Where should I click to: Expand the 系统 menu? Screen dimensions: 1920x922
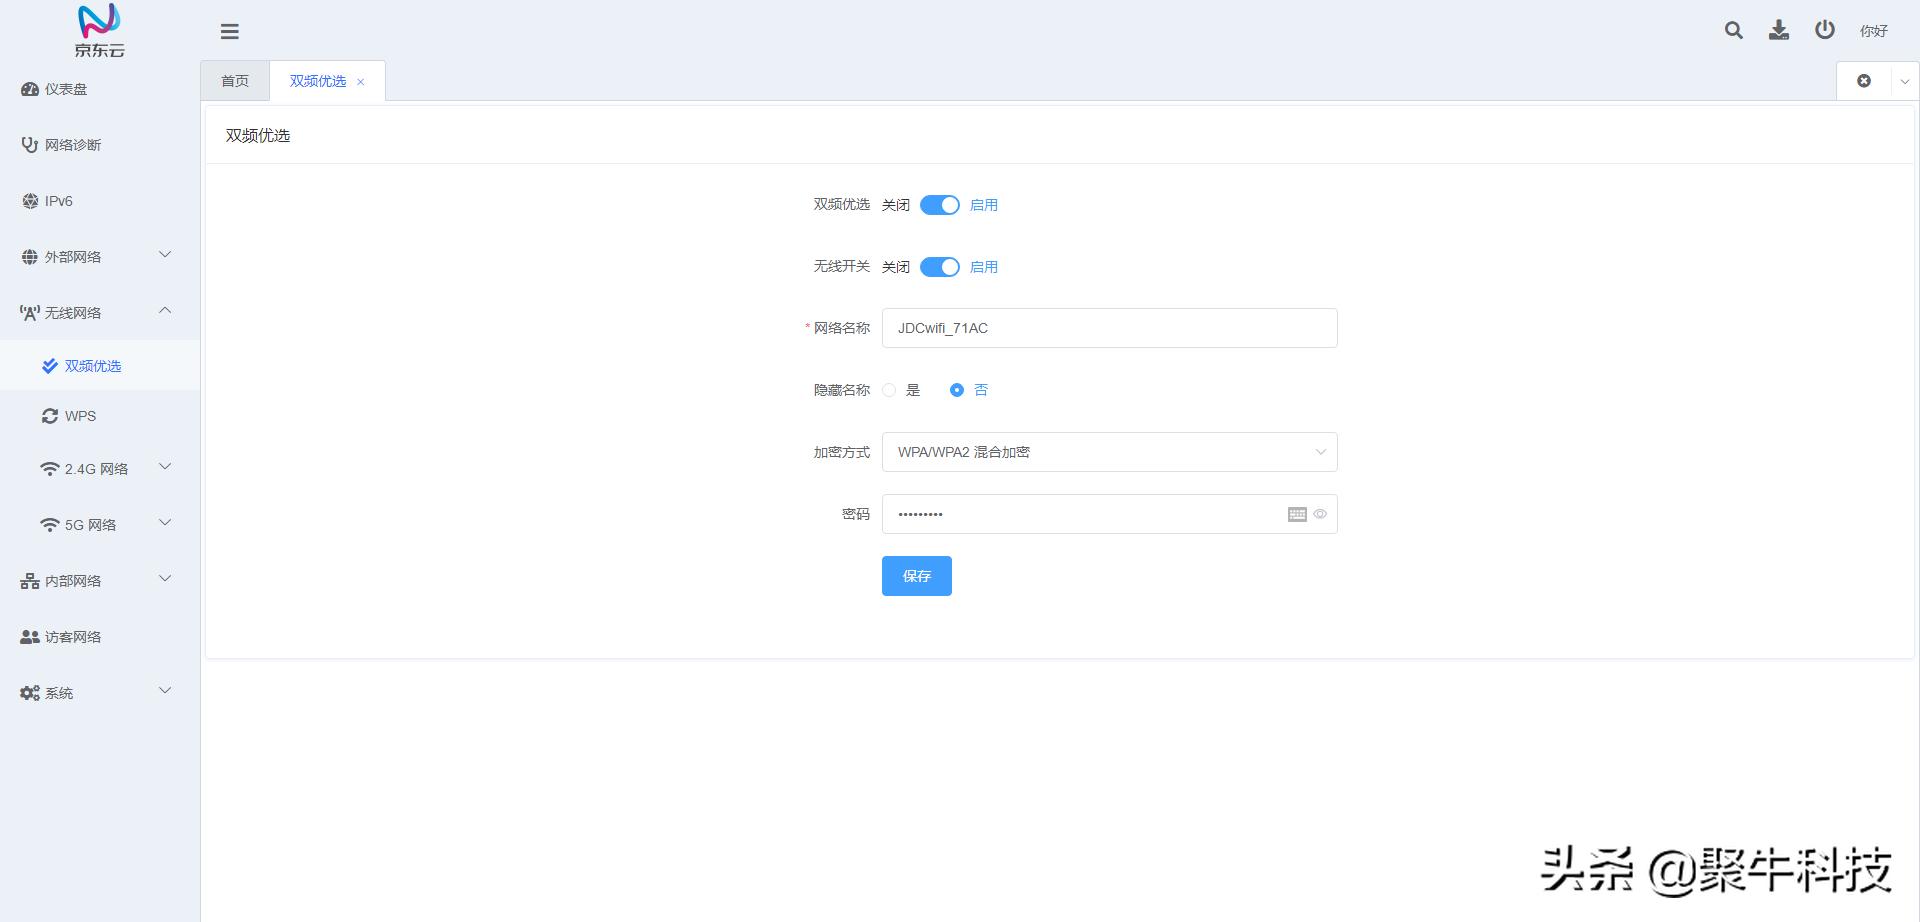100,693
